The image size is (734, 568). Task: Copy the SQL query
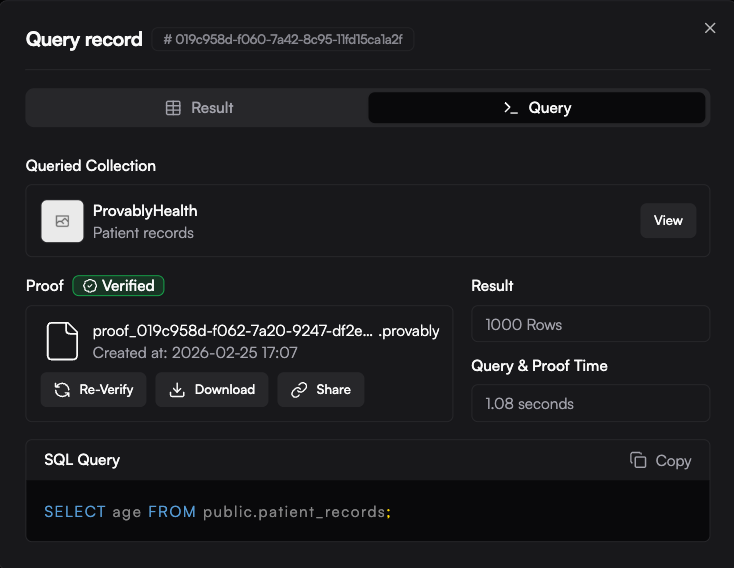(x=660, y=460)
